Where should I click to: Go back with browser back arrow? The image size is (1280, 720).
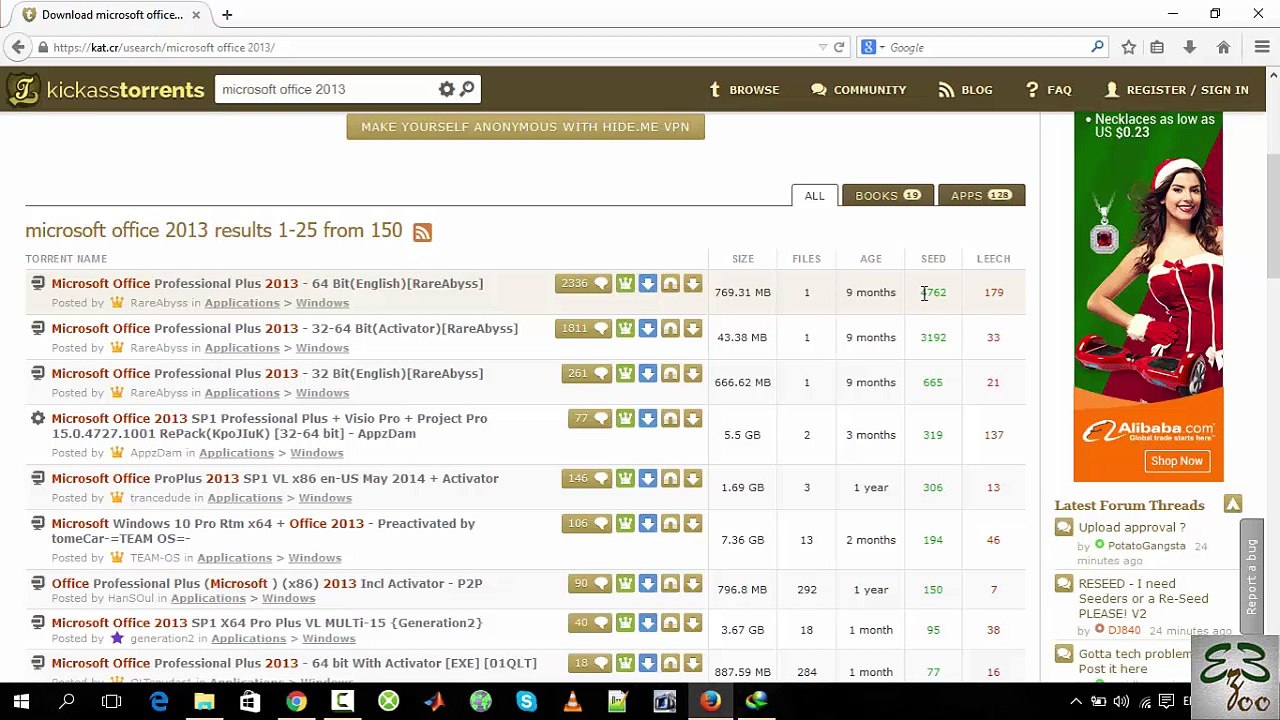coord(18,47)
